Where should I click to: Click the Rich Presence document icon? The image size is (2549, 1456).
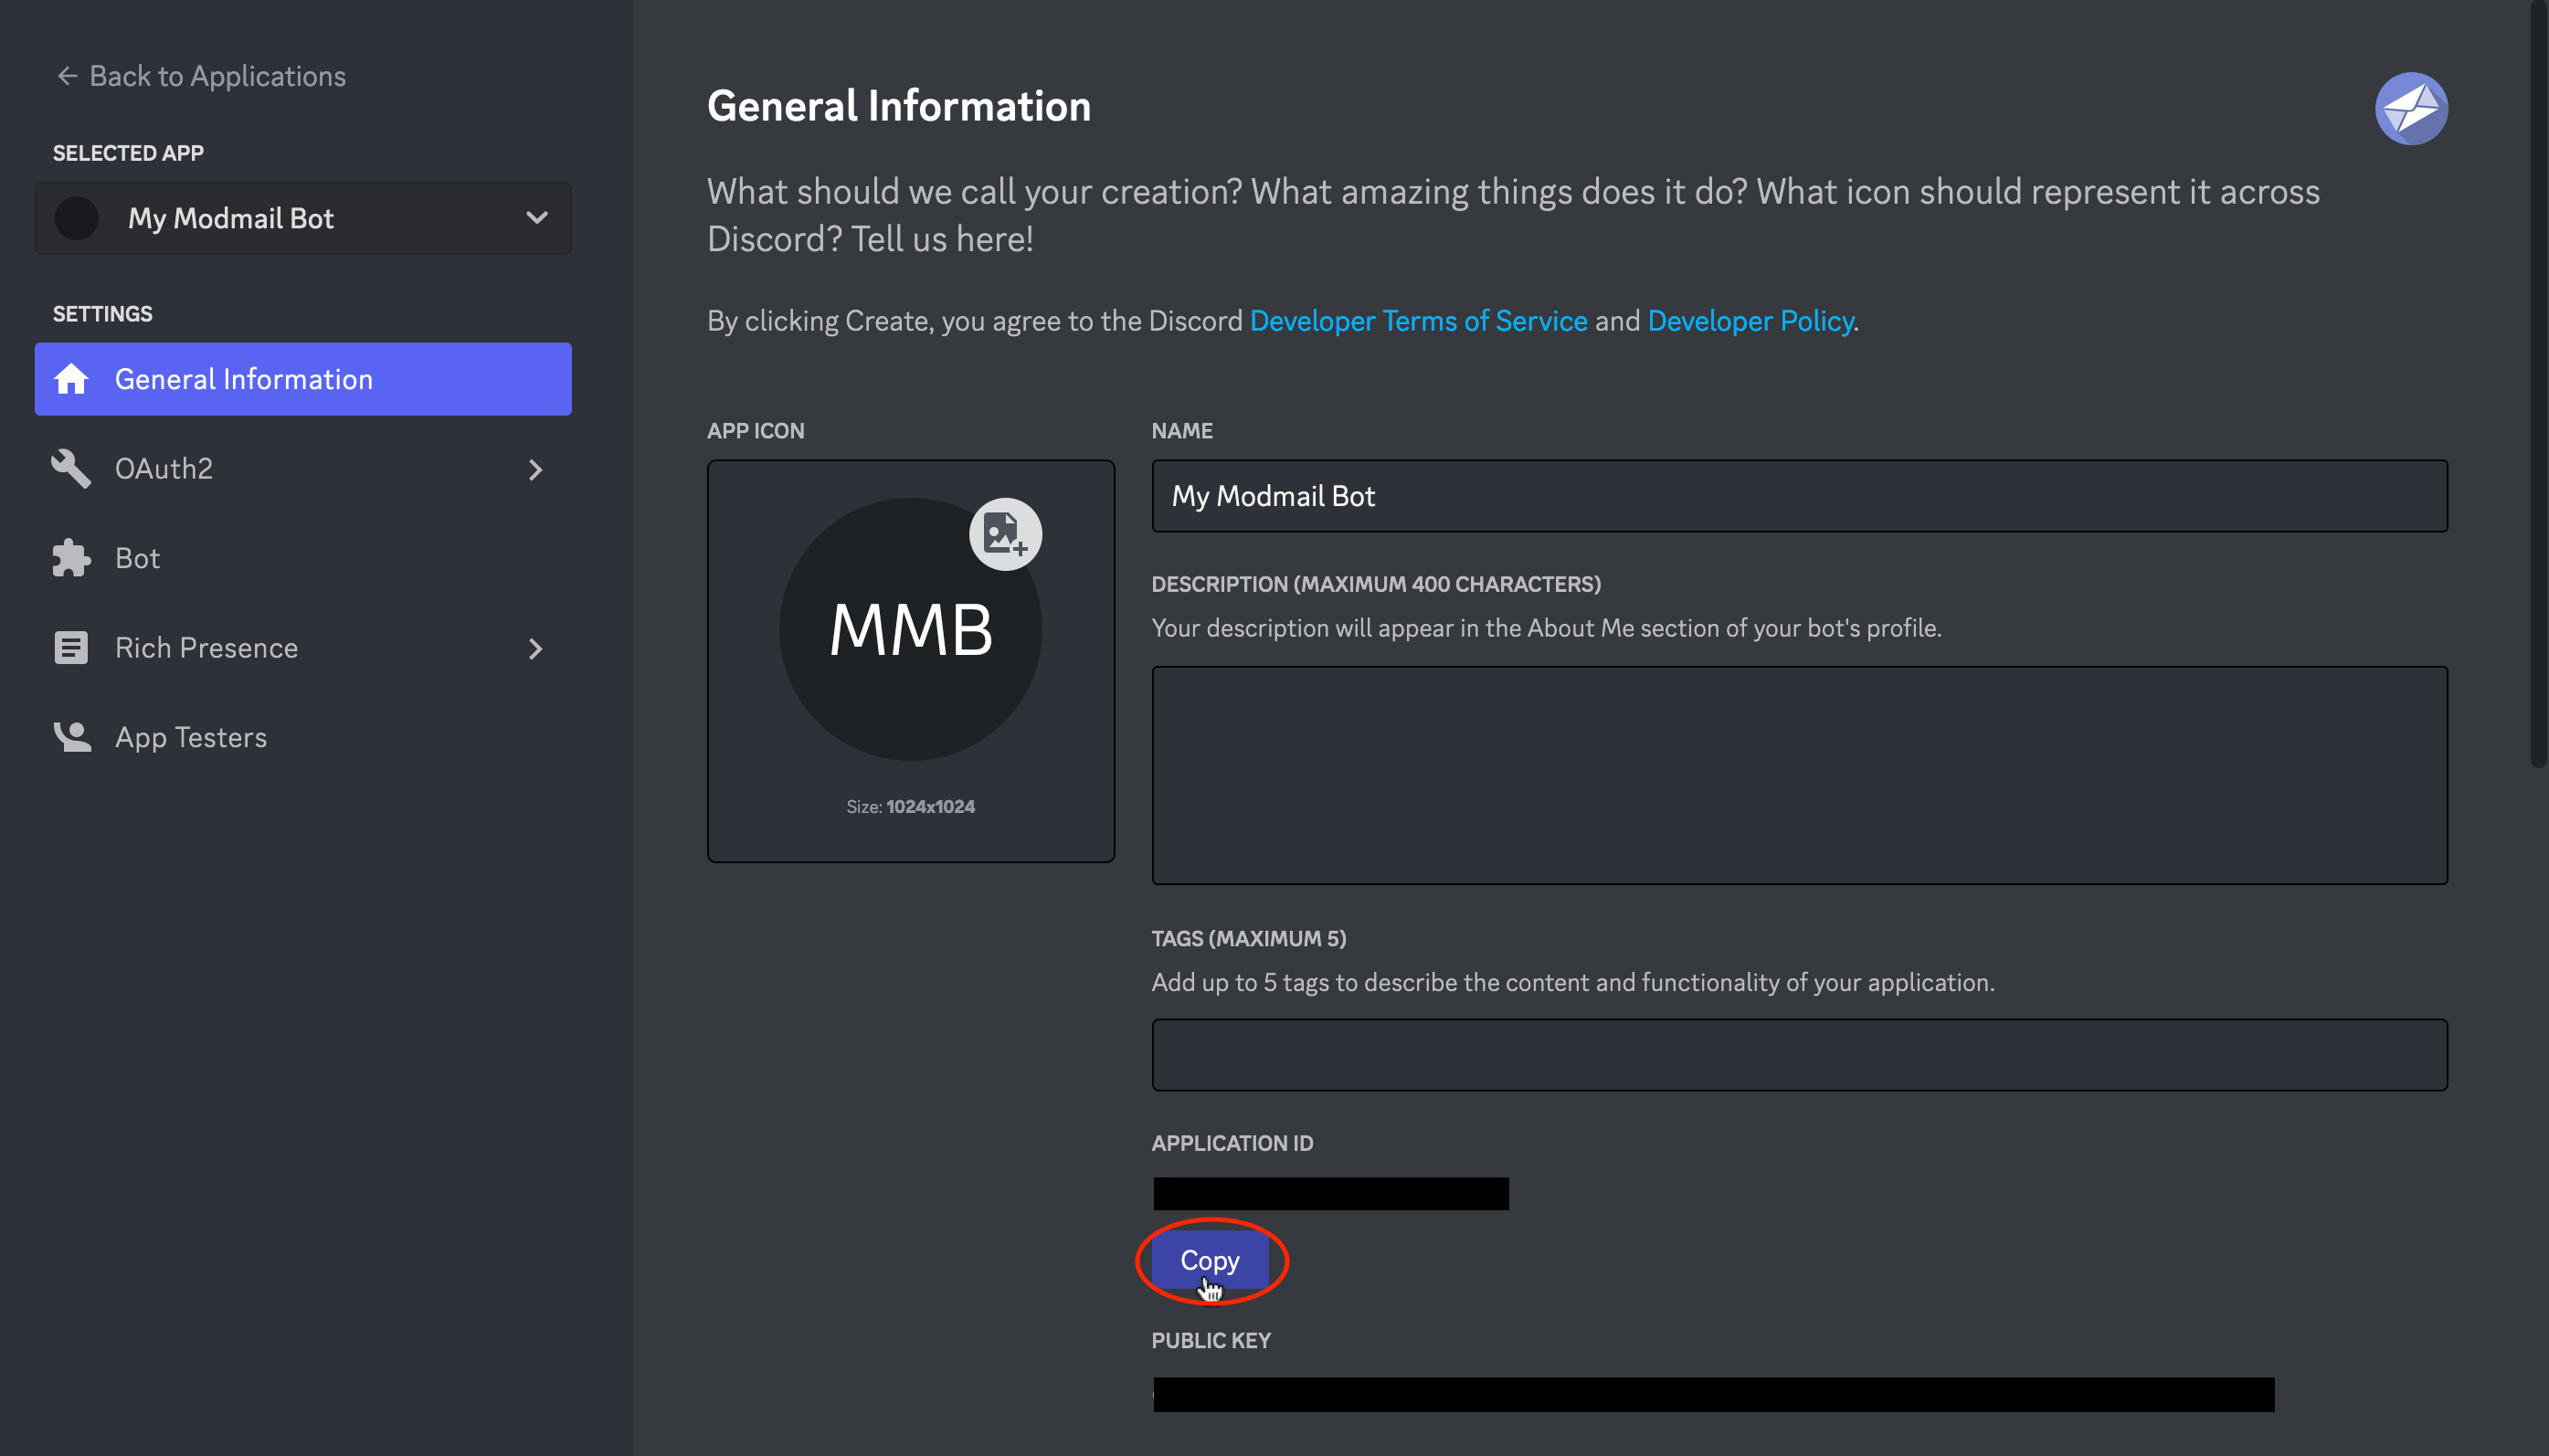coord(71,648)
